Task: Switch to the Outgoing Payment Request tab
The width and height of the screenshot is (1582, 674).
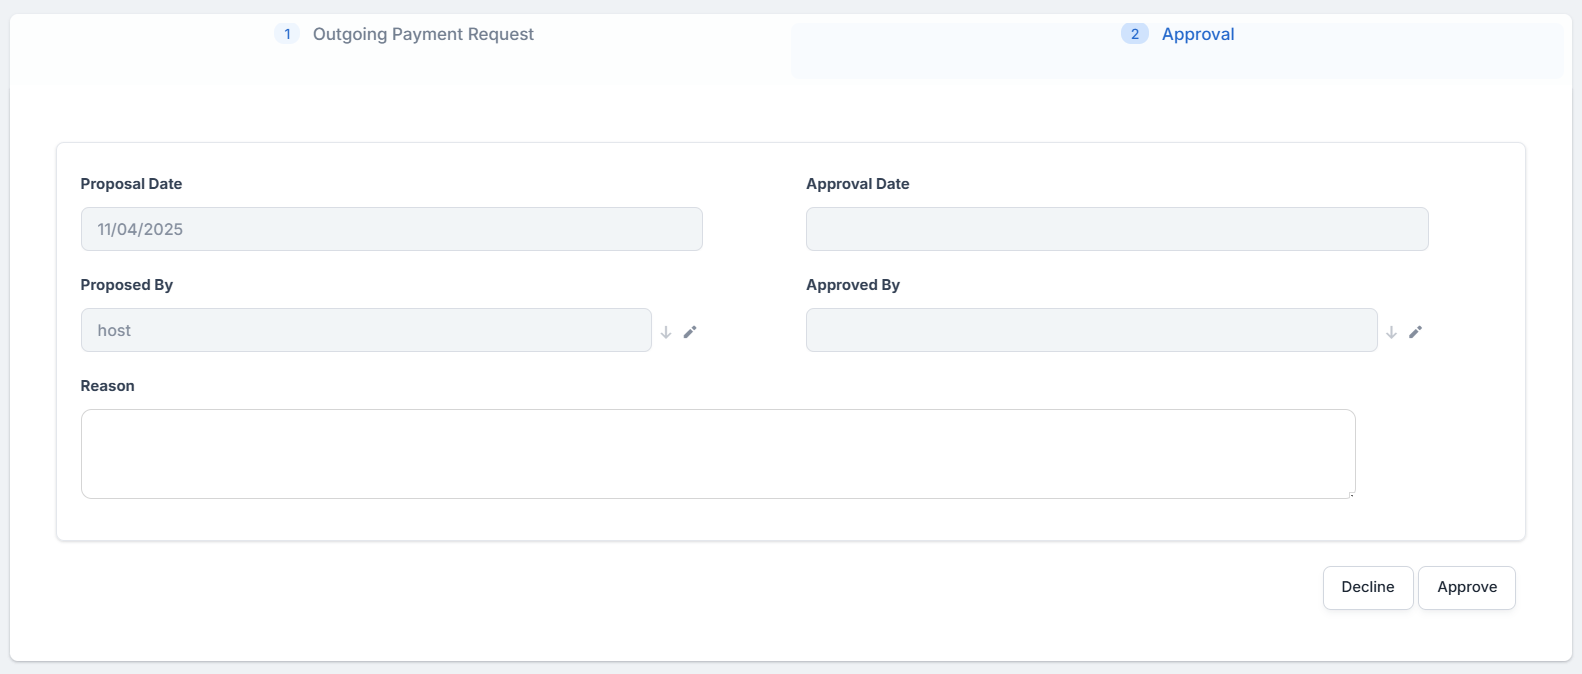Action: point(423,34)
